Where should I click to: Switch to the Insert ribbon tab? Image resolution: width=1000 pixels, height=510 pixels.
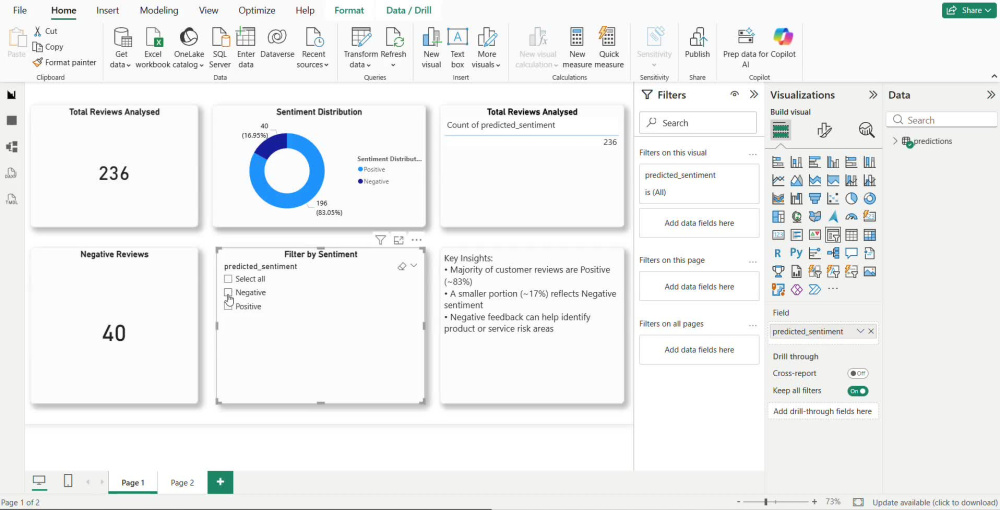point(107,10)
